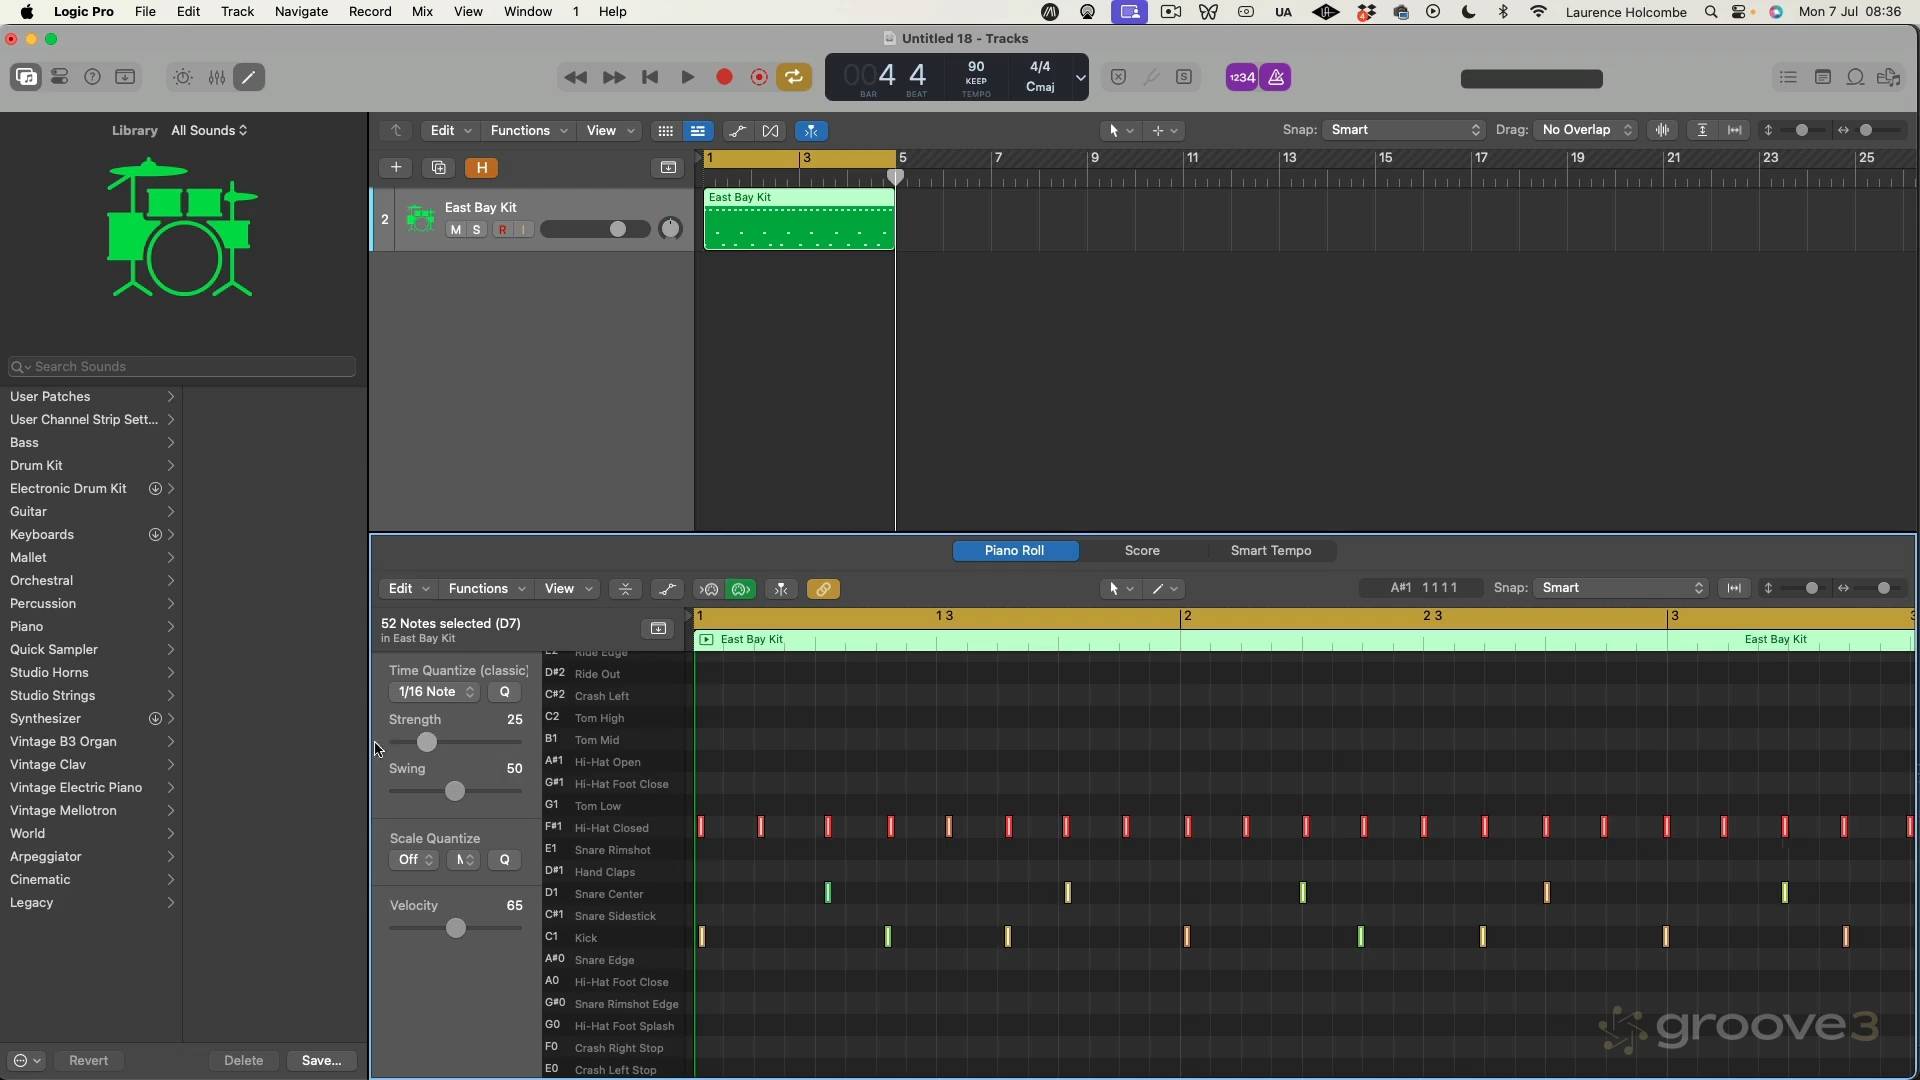Switch to the Smart Tempo tab

[x=1271, y=551]
